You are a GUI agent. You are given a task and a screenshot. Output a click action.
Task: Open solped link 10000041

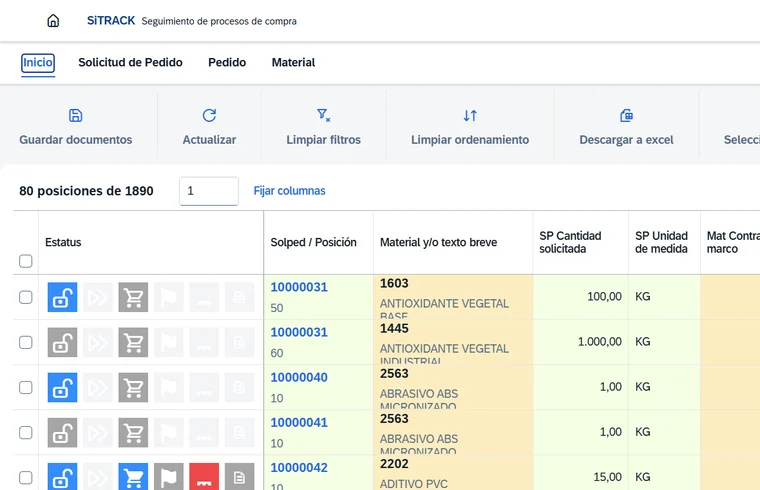299,422
